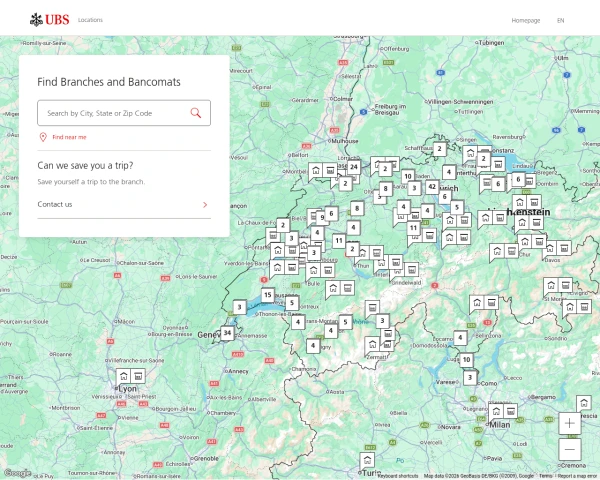
Task: Open the 9 locations cluster near Biel
Action: point(322,217)
